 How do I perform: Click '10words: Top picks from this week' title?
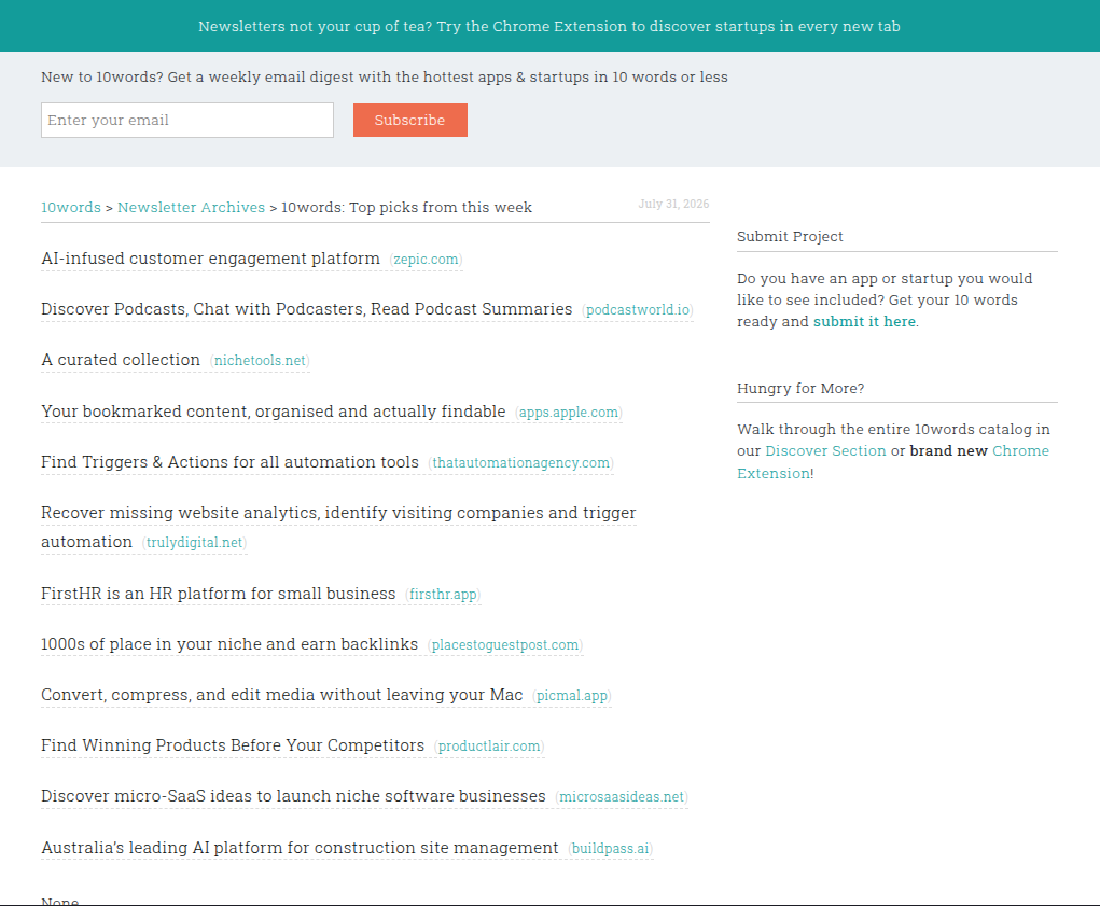point(406,207)
